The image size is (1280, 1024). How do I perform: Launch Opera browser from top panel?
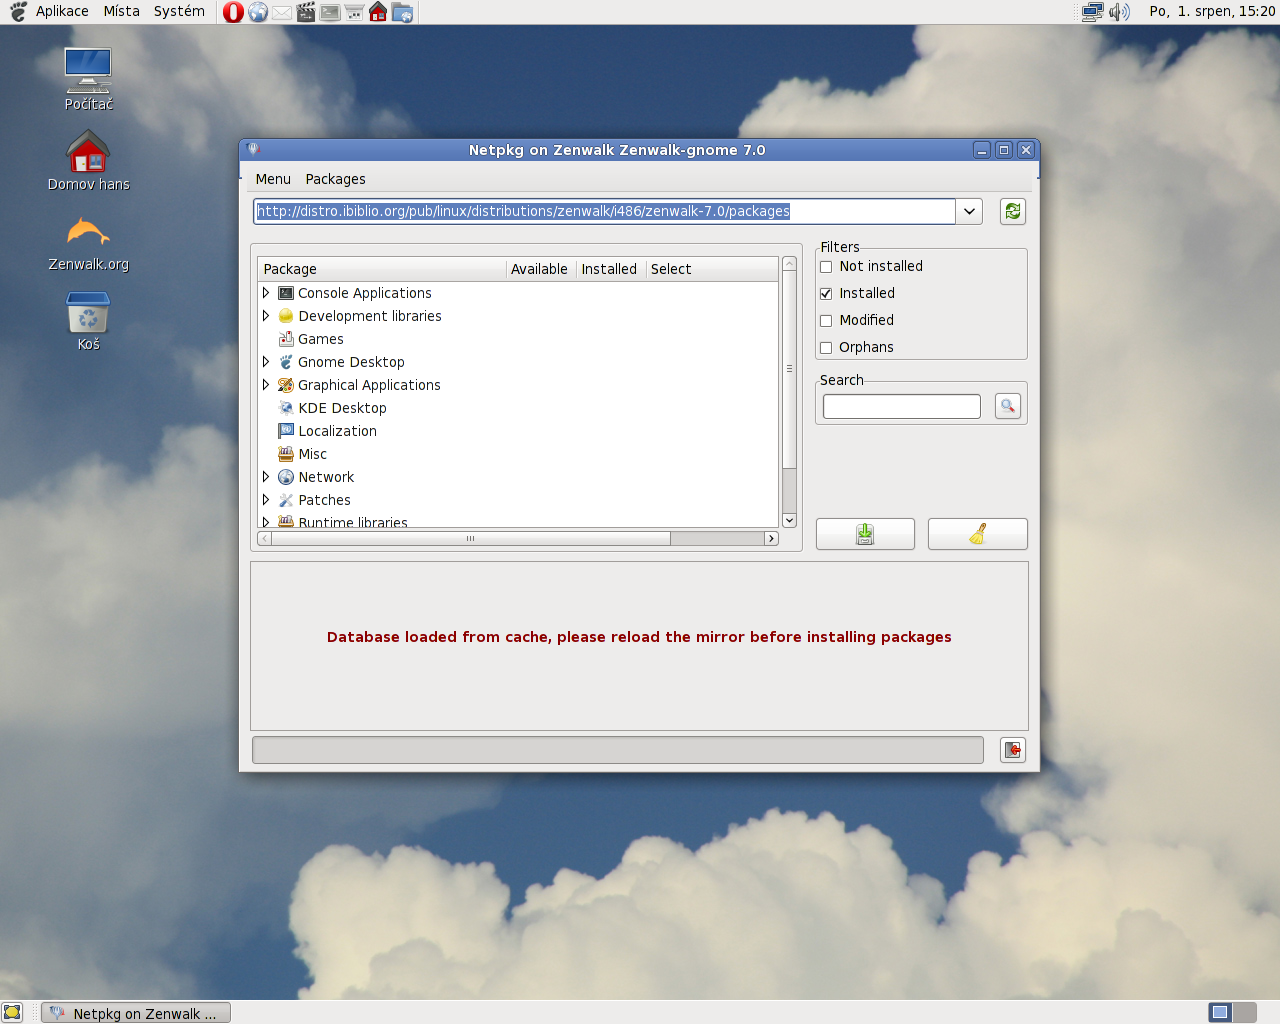point(233,12)
